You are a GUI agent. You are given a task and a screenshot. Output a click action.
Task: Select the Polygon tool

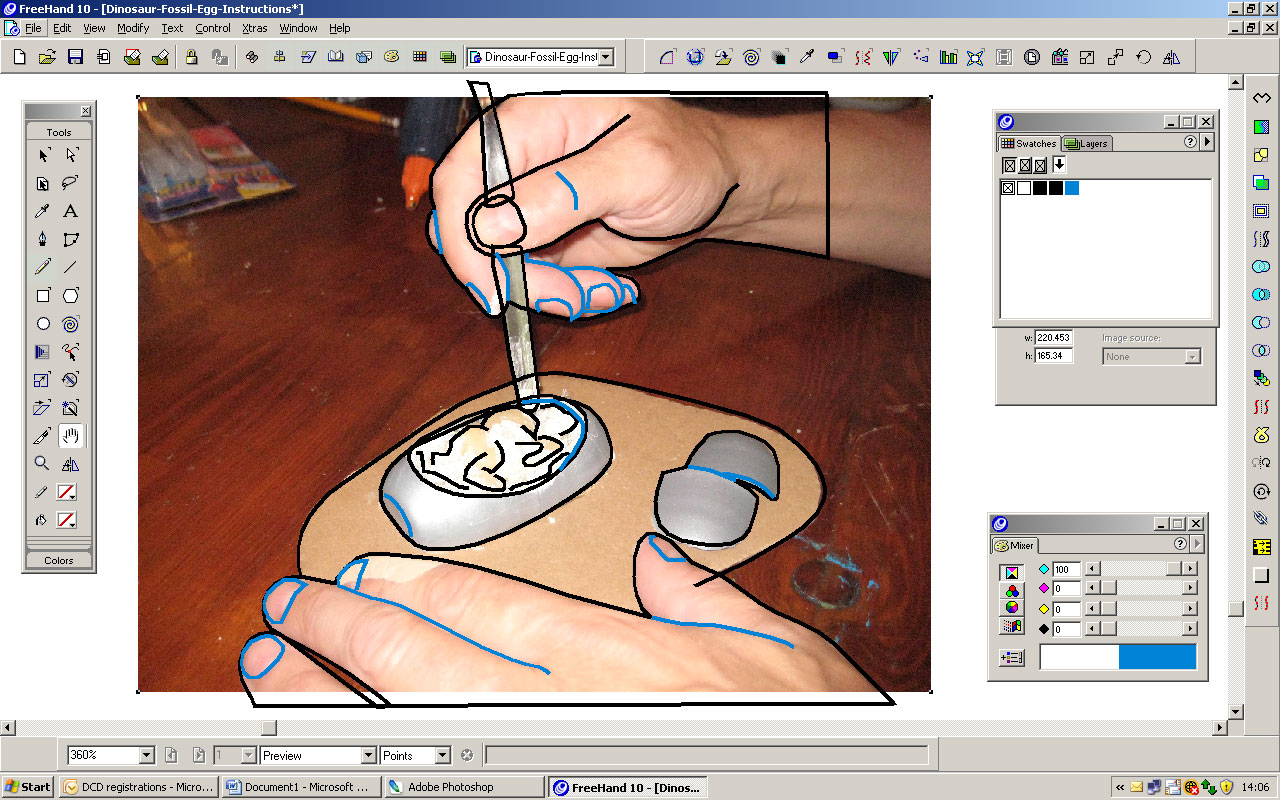(x=71, y=295)
